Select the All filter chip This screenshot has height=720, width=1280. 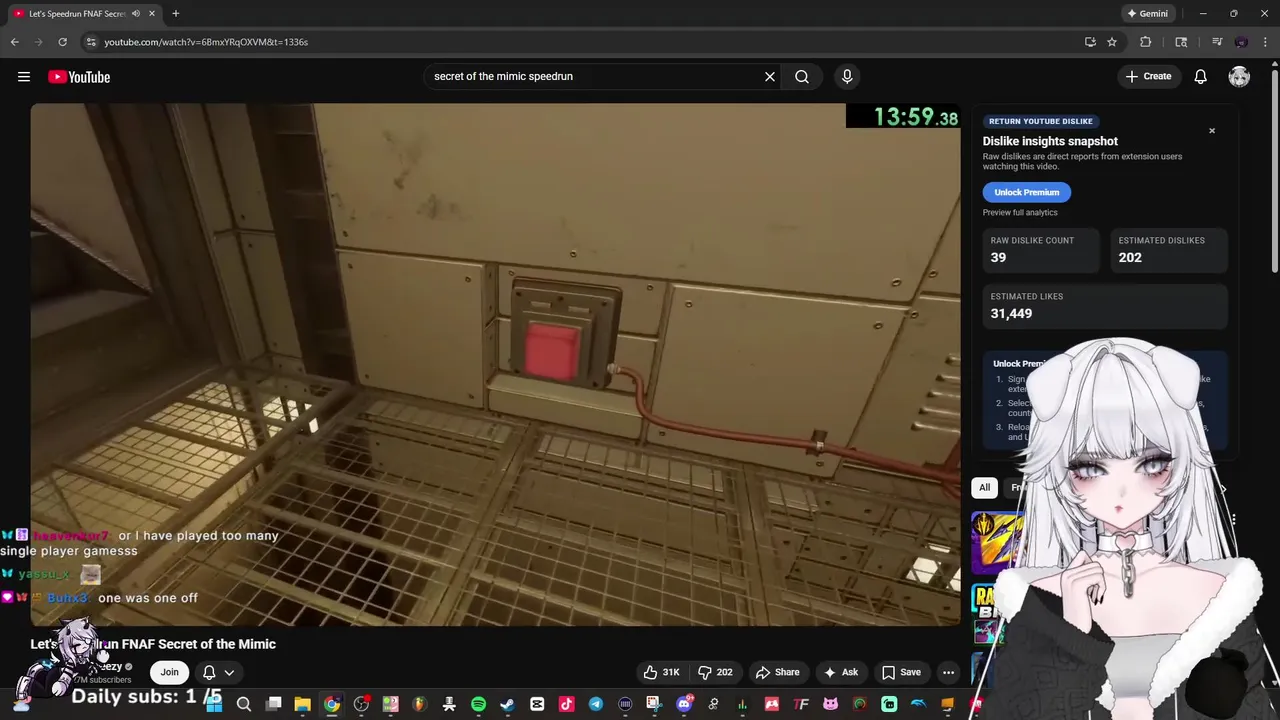coord(985,488)
